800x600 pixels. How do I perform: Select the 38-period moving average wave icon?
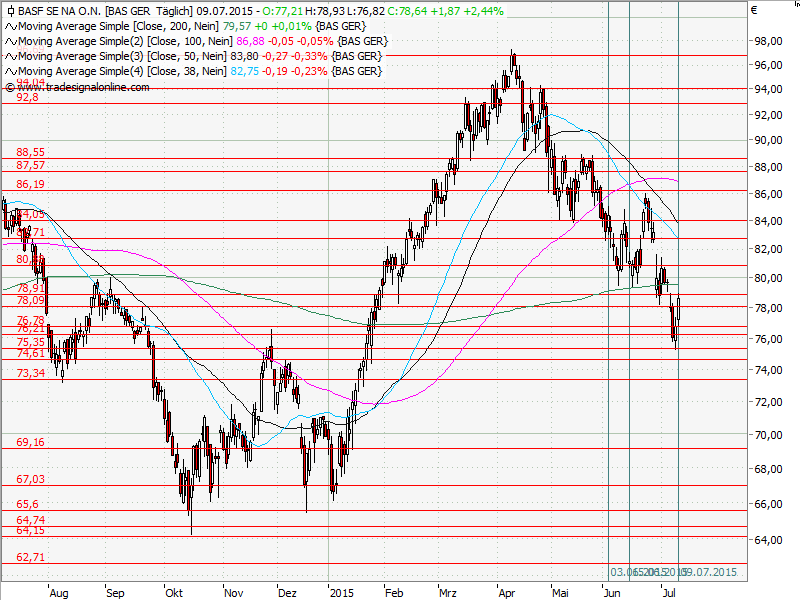[x=12, y=69]
